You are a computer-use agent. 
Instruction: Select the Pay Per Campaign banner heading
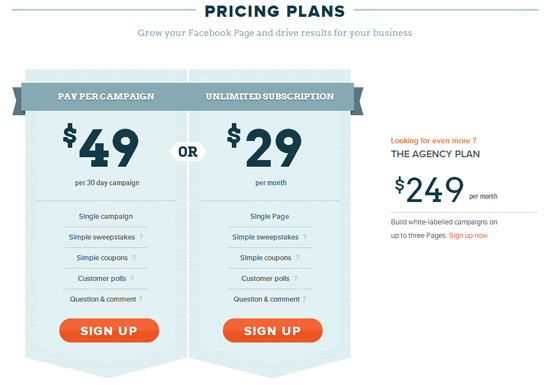coord(106,96)
